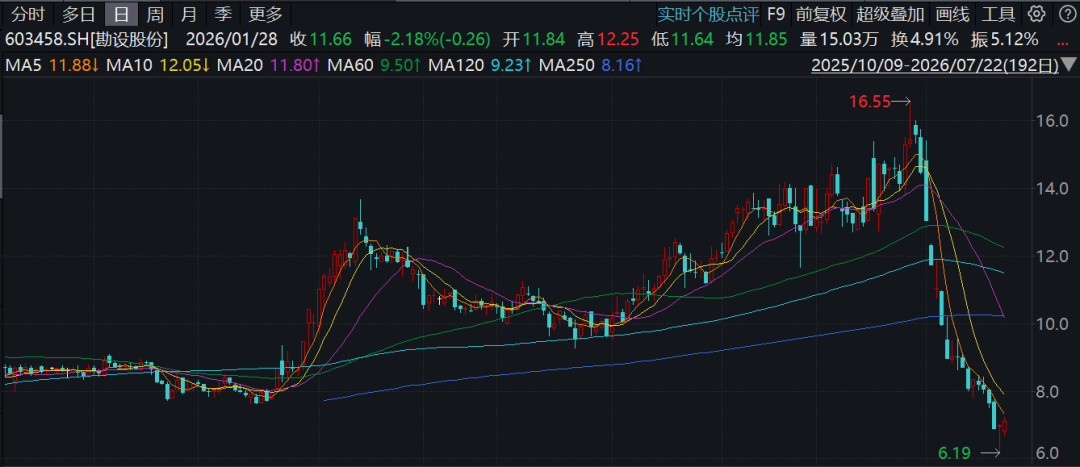Viewport: 1080px width, 467px height.
Task: Open the 前复权 adjustment mode option
Action: tap(822, 13)
